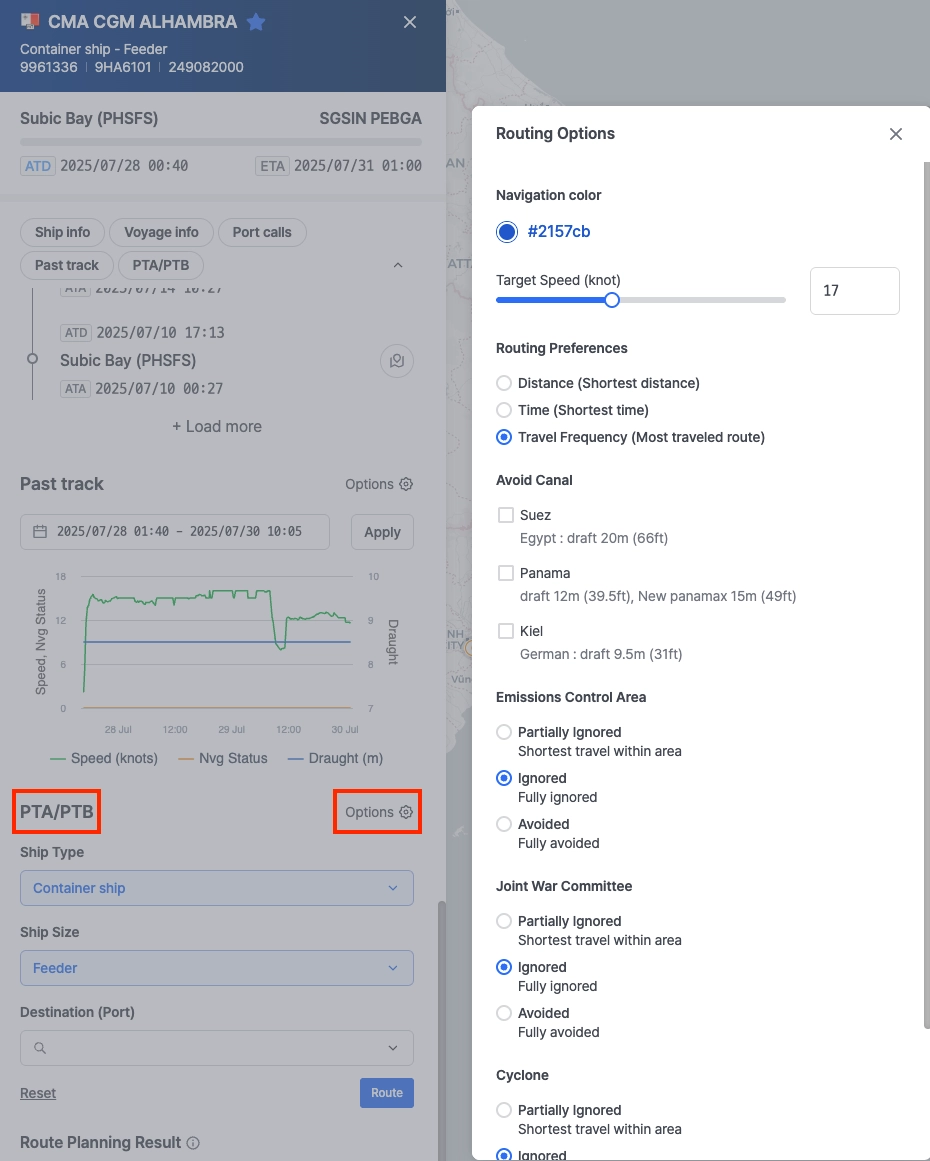Expand the Ship Size Feeder dropdown
Image resolution: width=930 pixels, height=1161 pixels.
click(x=216, y=968)
